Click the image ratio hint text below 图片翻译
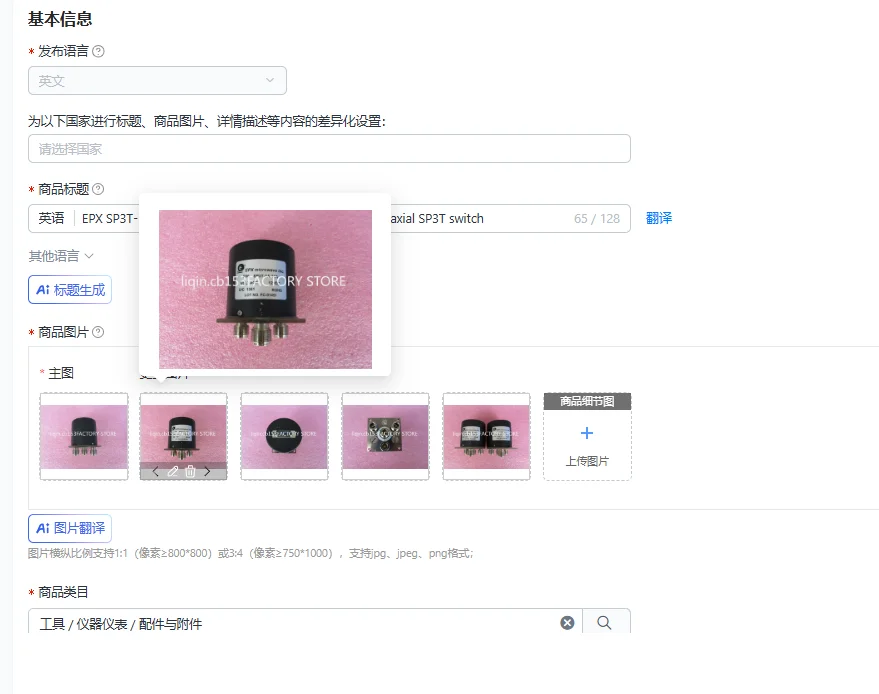The width and height of the screenshot is (879, 694). (x=251, y=554)
